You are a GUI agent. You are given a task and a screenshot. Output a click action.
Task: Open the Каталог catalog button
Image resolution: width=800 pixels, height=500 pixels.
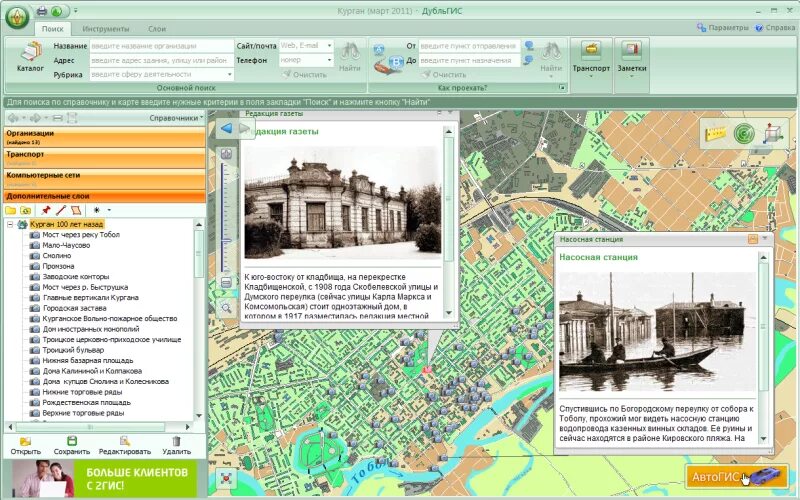[x=31, y=57]
